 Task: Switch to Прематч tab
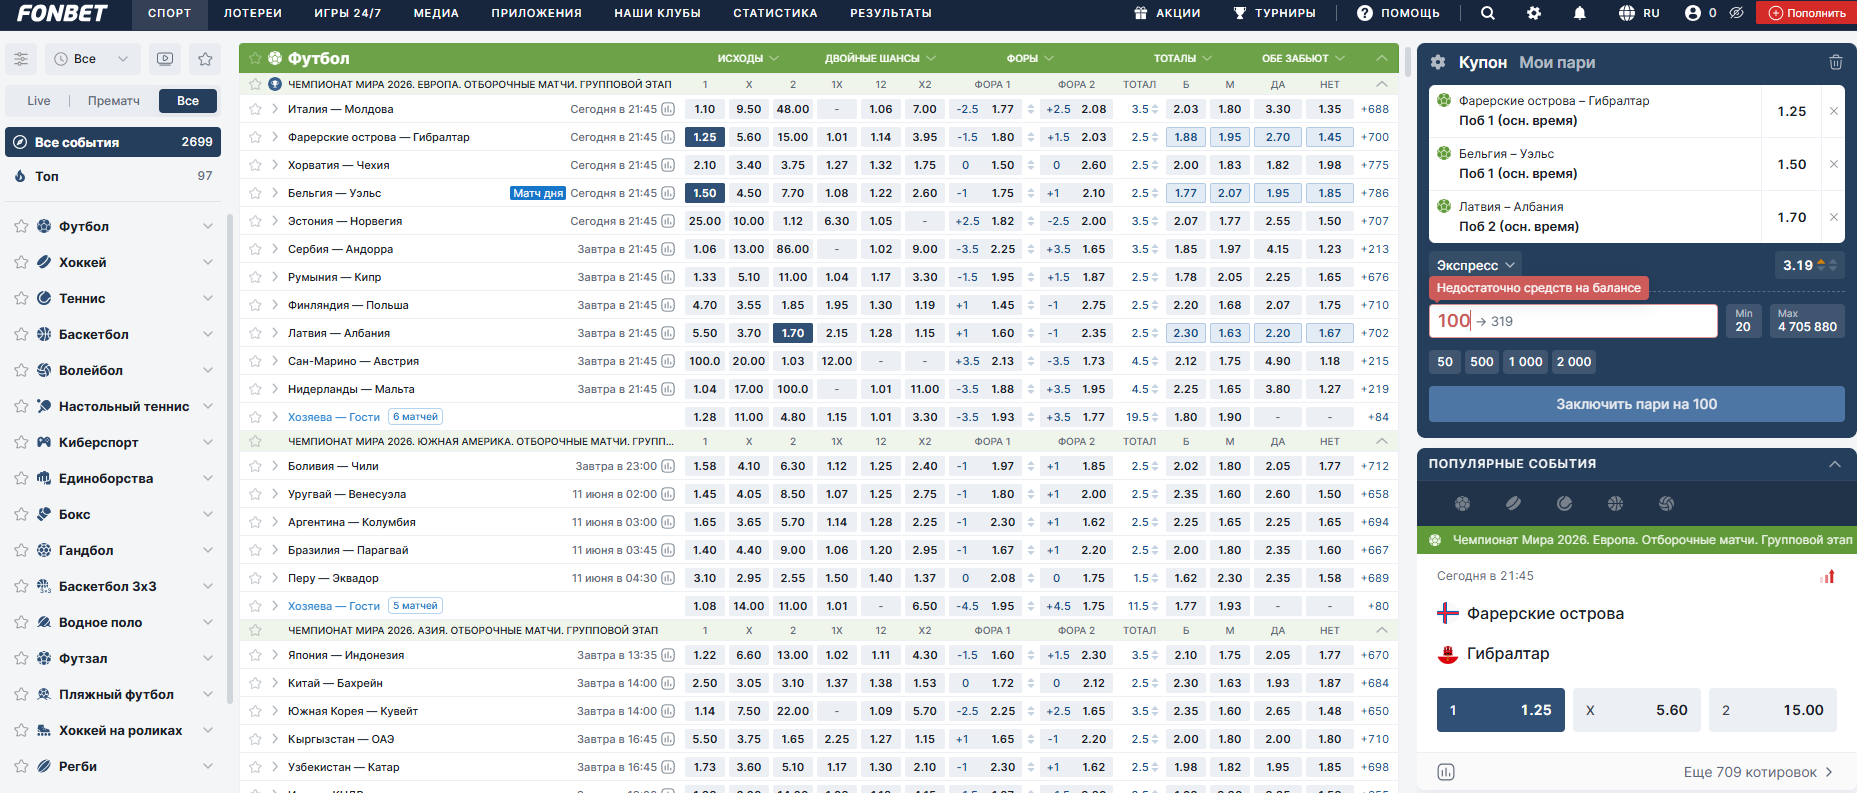114,101
